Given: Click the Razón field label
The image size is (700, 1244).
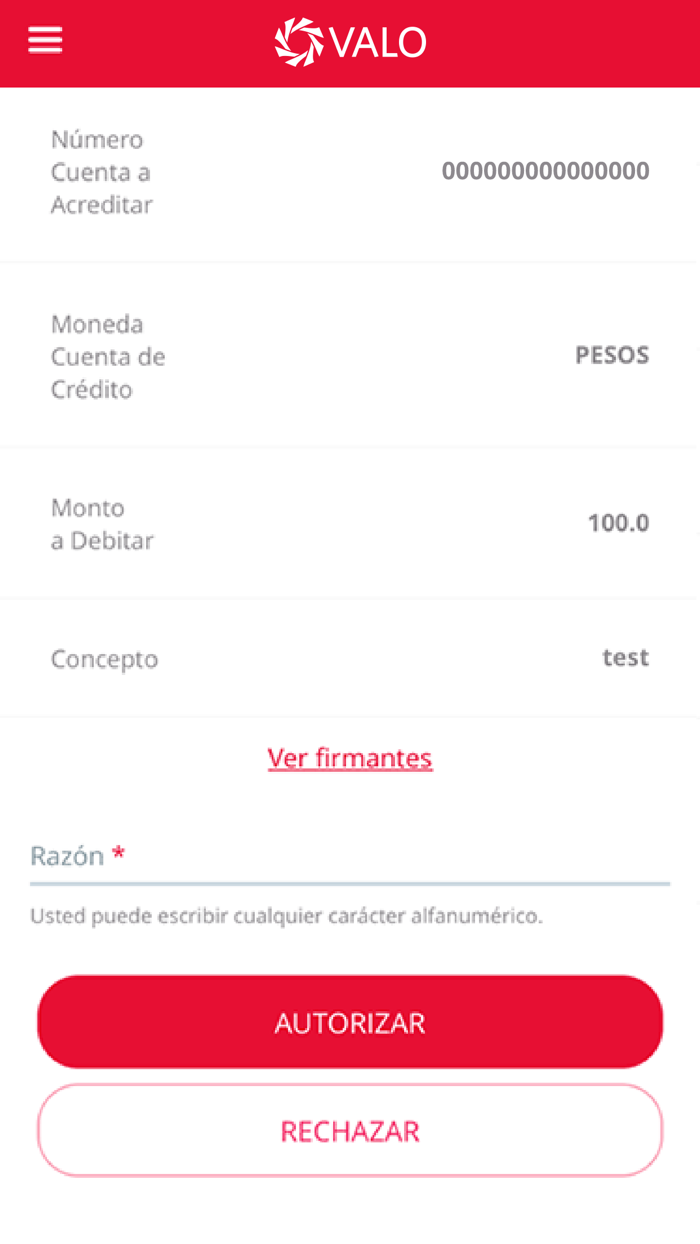Looking at the screenshot, I should coord(66,856).
